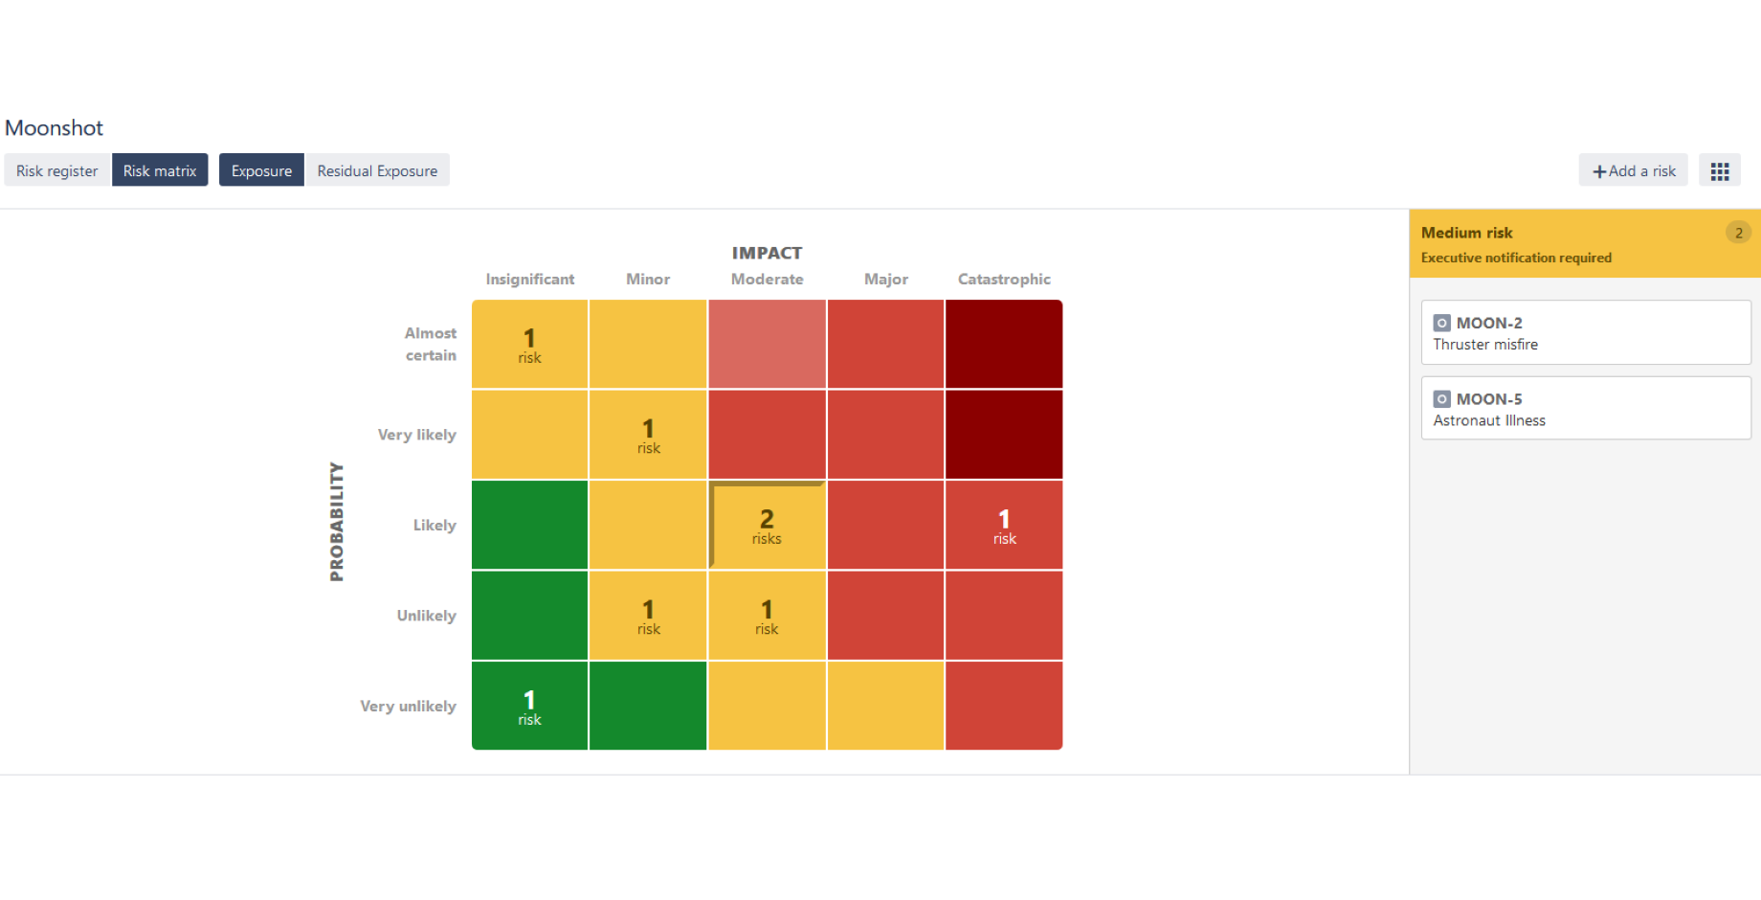Click the issue type icon beside MOON-2

click(x=1441, y=322)
